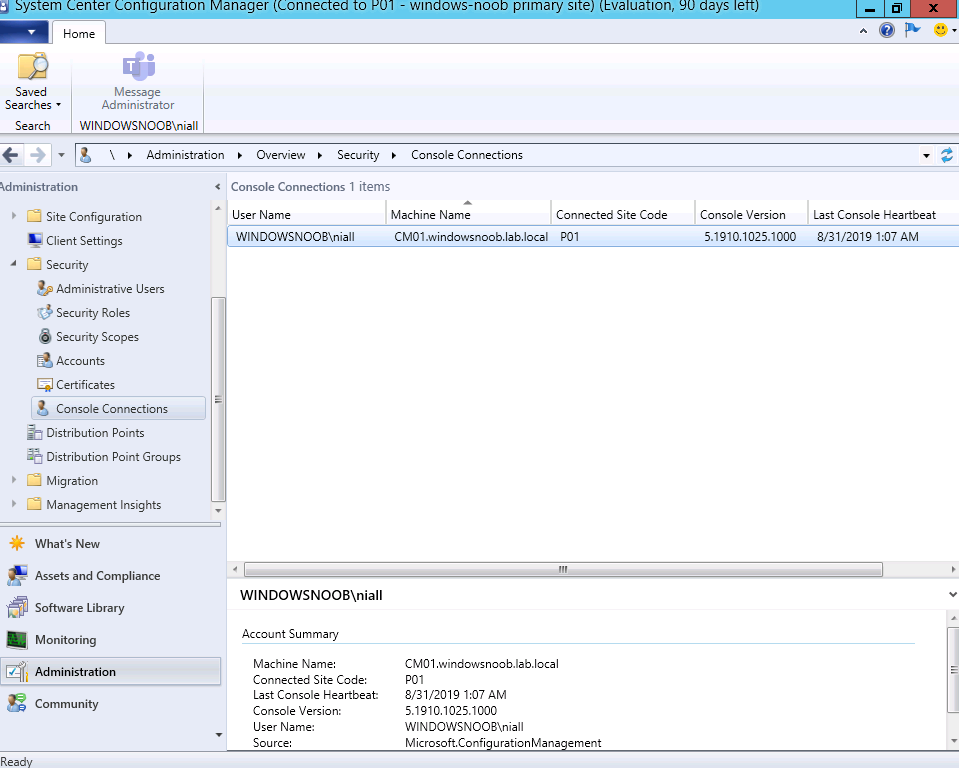Collapse the WINDOWSNOOB\niall details pane
Viewport: 959px width, 768px height.
[x=952, y=594]
